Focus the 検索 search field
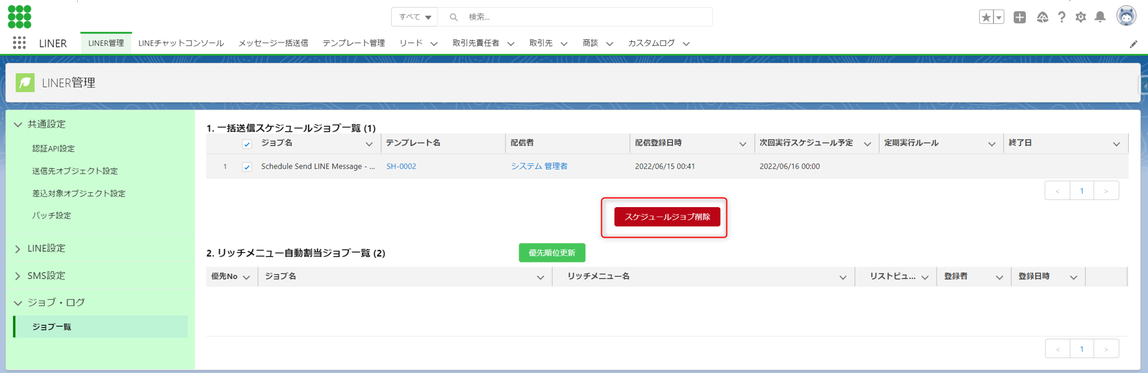This screenshot has height=373, width=1148. coord(575,17)
